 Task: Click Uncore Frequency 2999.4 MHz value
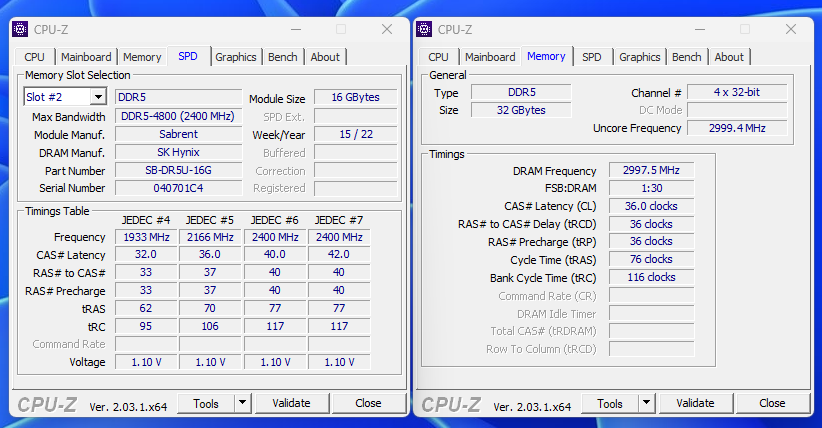tap(737, 128)
